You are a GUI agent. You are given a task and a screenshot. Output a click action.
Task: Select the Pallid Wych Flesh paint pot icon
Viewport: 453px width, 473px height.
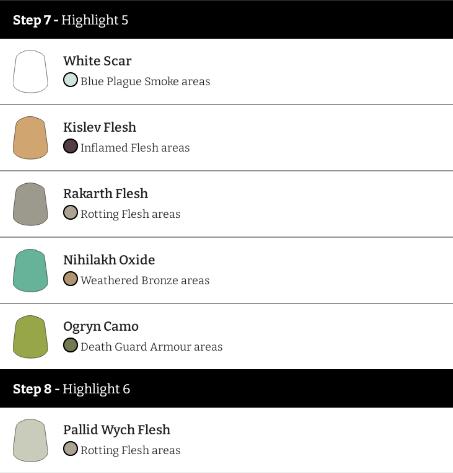point(30,440)
